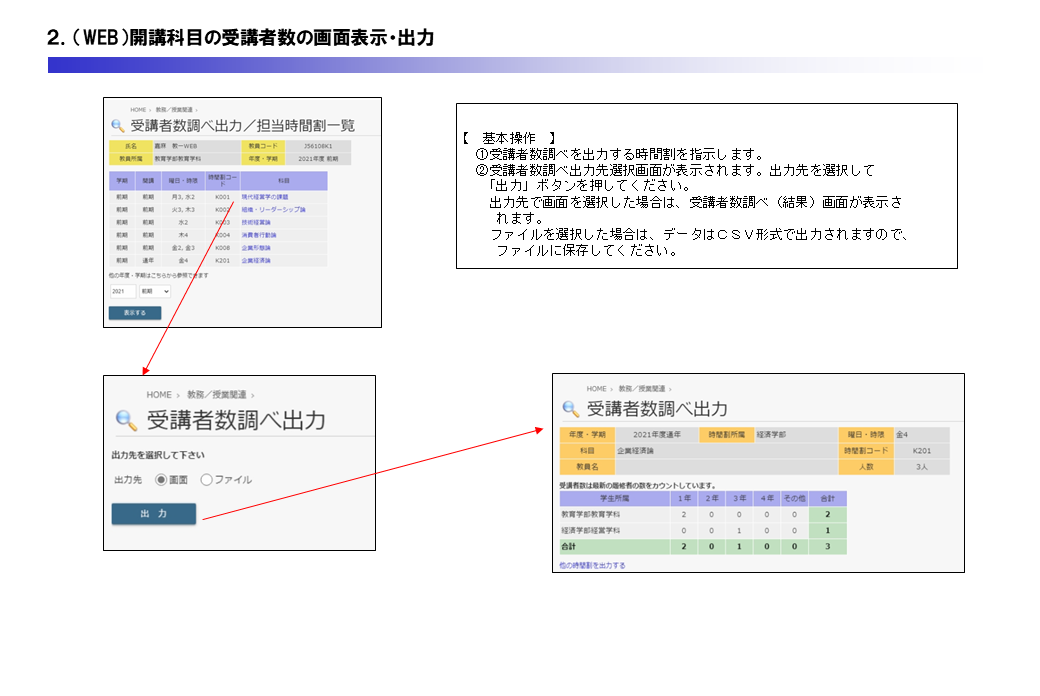
Task: Click the 火3, 木3 day-period cell
Action: click(183, 210)
